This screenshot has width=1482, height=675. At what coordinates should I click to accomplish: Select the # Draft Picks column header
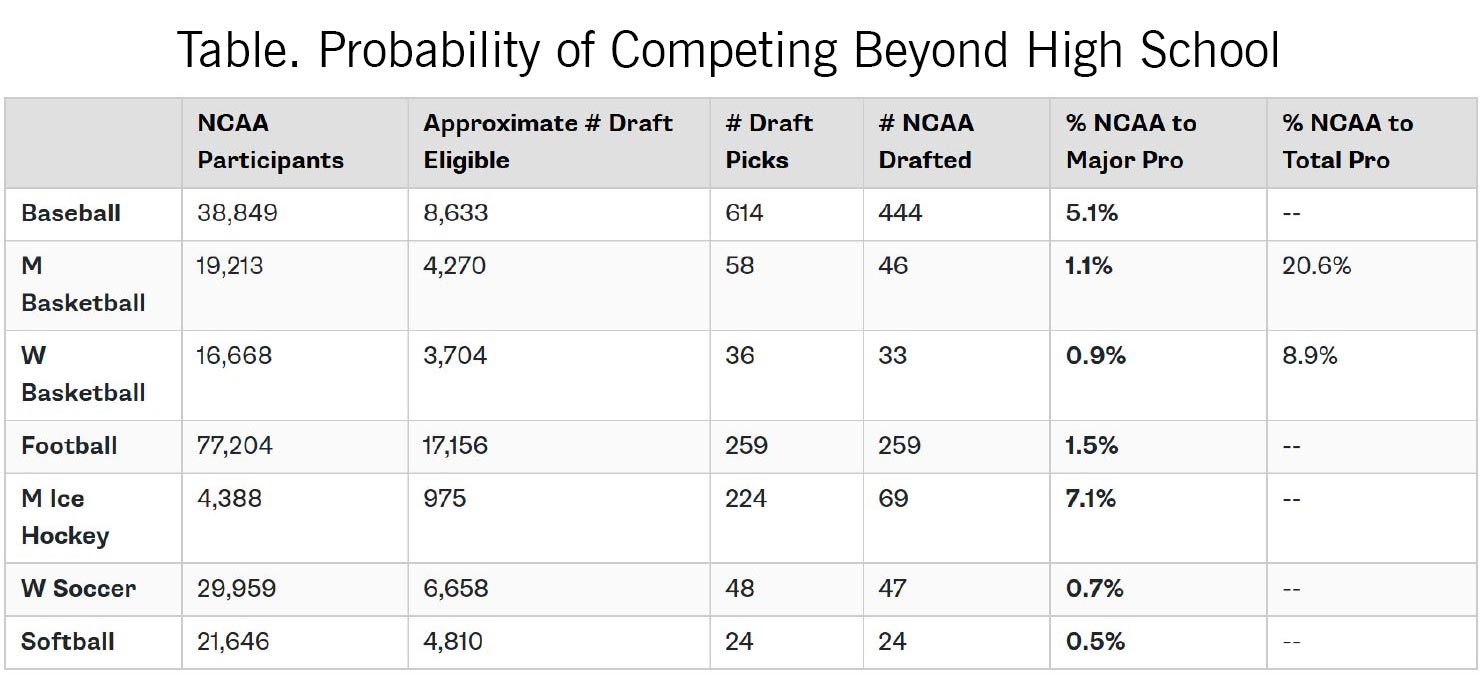pyautogui.click(x=769, y=142)
